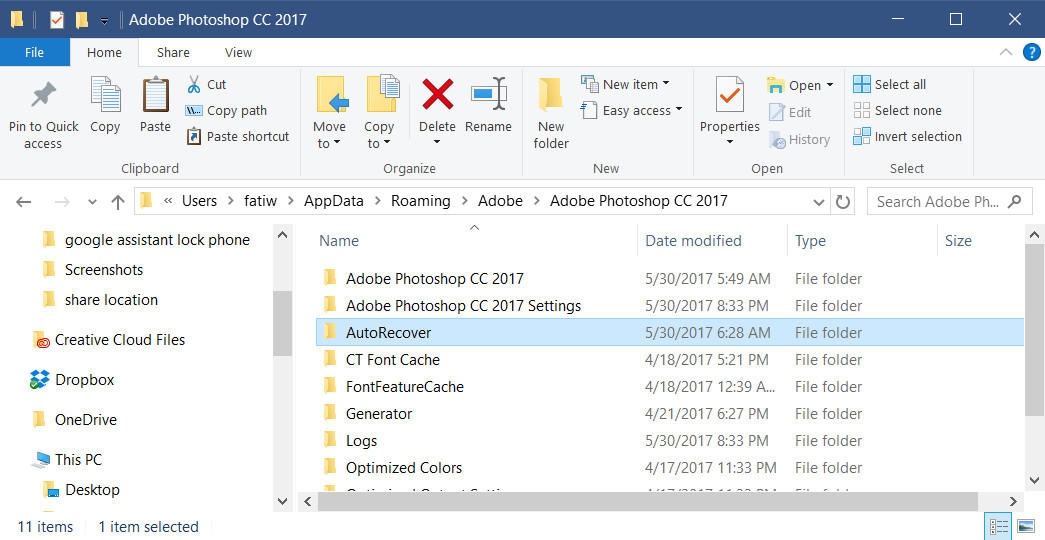Open the Copy to menu
Screen dimensions: 1045x540
click(x=379, y=113)
